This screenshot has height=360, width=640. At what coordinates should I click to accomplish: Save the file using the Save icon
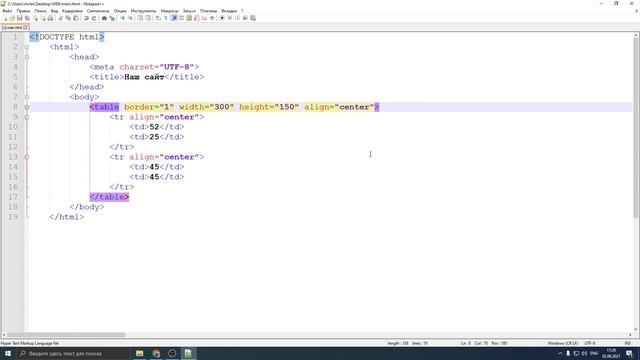20,18
